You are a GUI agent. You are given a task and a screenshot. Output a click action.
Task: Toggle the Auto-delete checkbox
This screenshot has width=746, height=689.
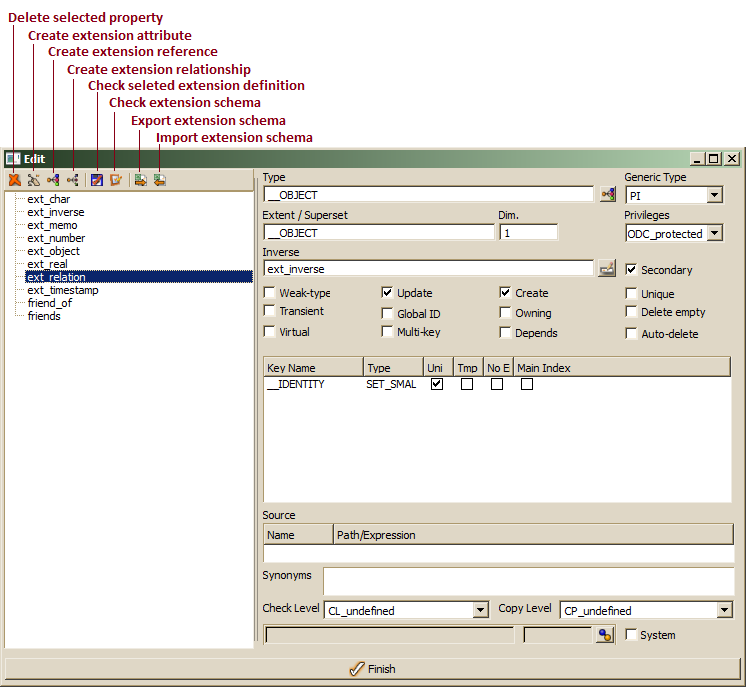pyautogui.click(x=631, y=334)
